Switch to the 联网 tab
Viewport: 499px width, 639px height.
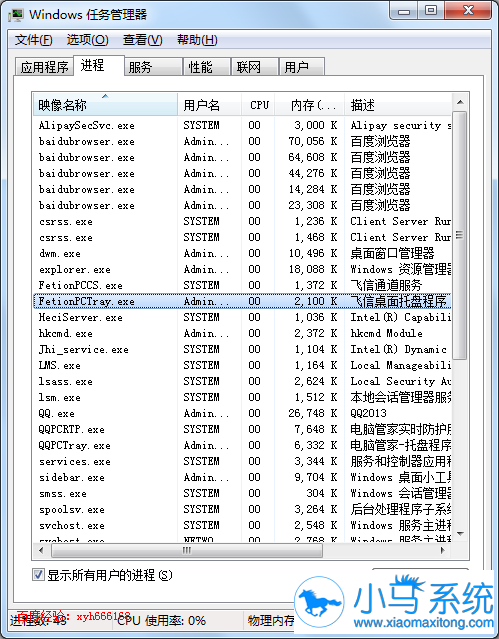tap(255, 67)
